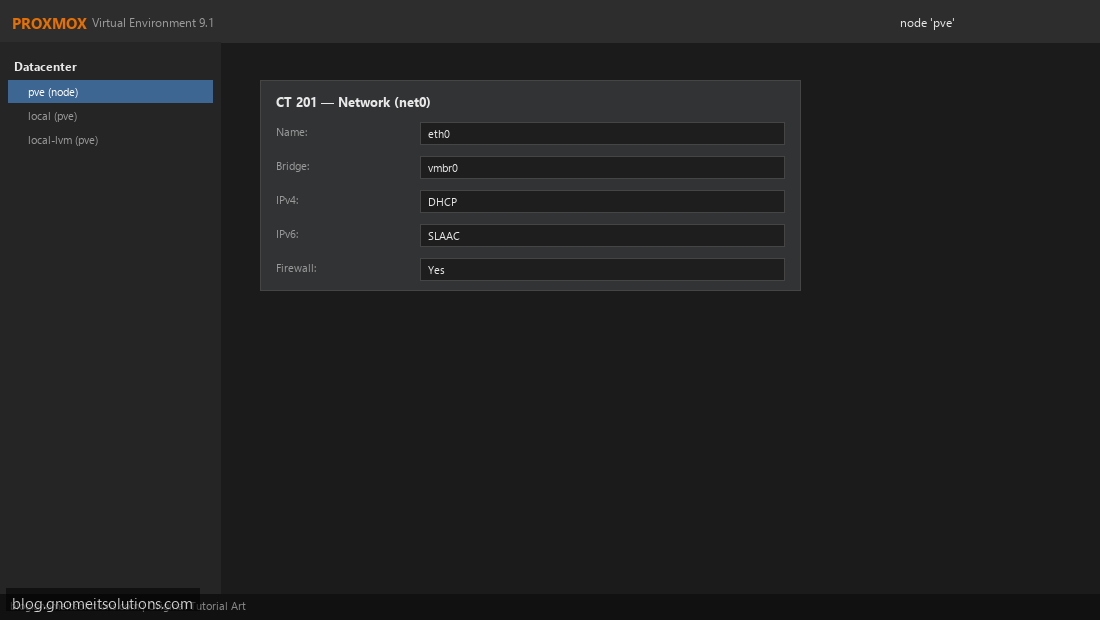
Task: Click the Name: label
Action: click(292, 132)
